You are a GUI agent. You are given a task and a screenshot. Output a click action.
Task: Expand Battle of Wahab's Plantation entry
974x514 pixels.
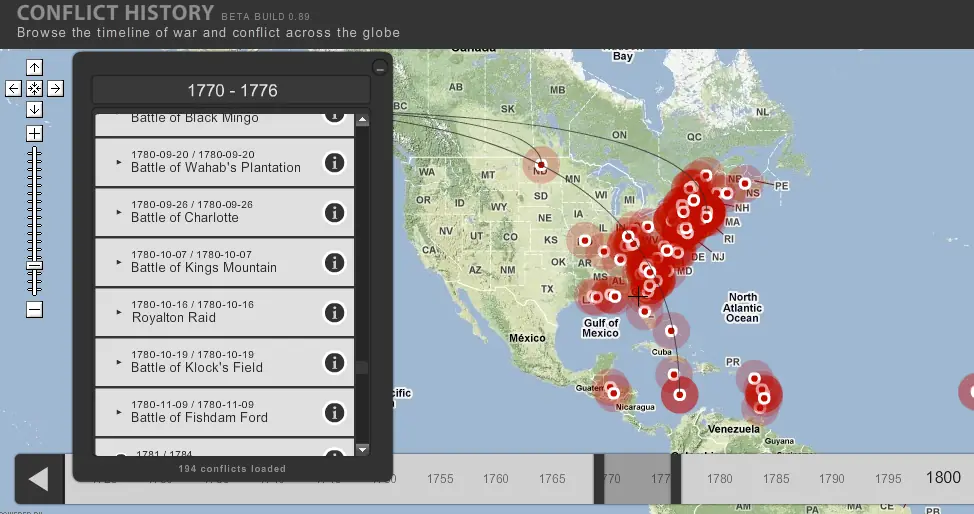pos(119,162)
